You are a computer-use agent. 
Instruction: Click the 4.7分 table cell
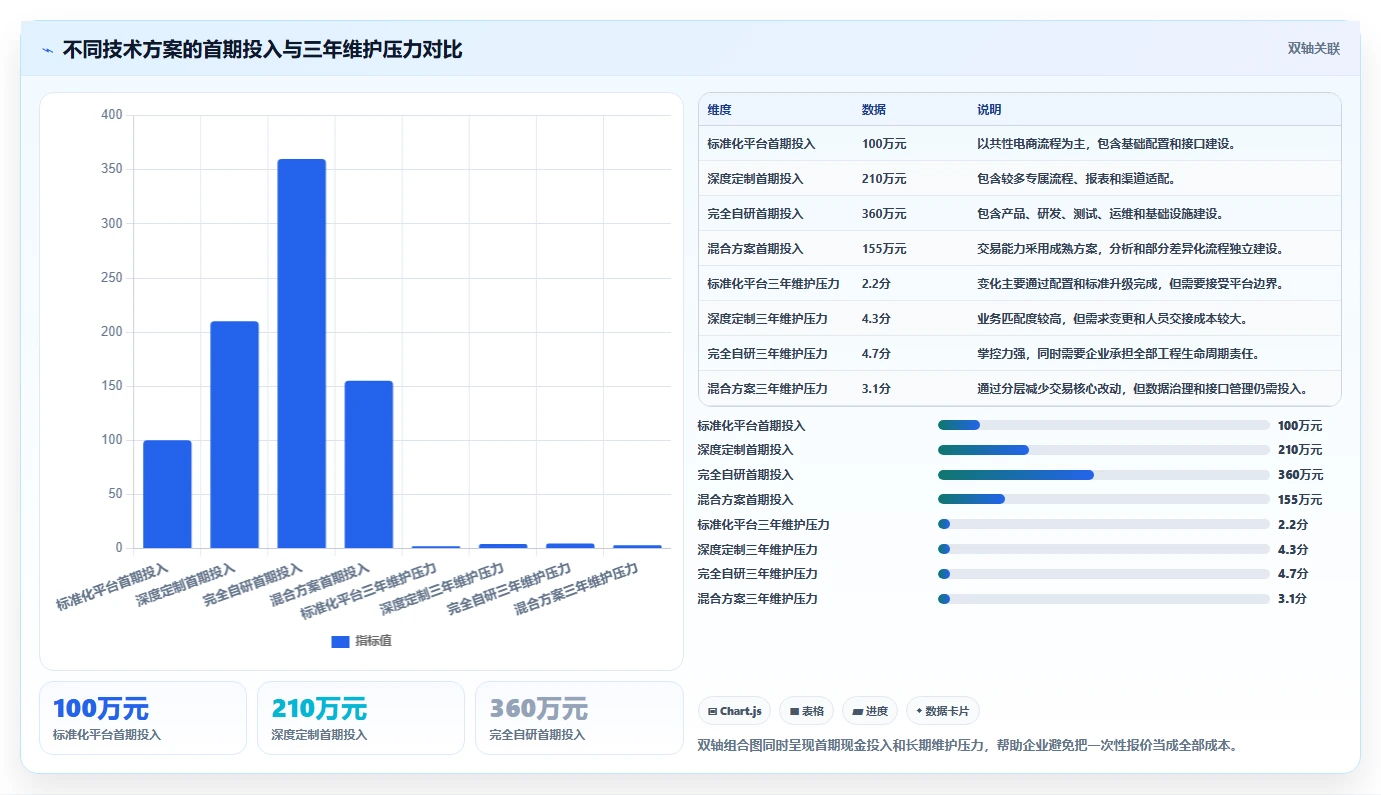point(876,354)
